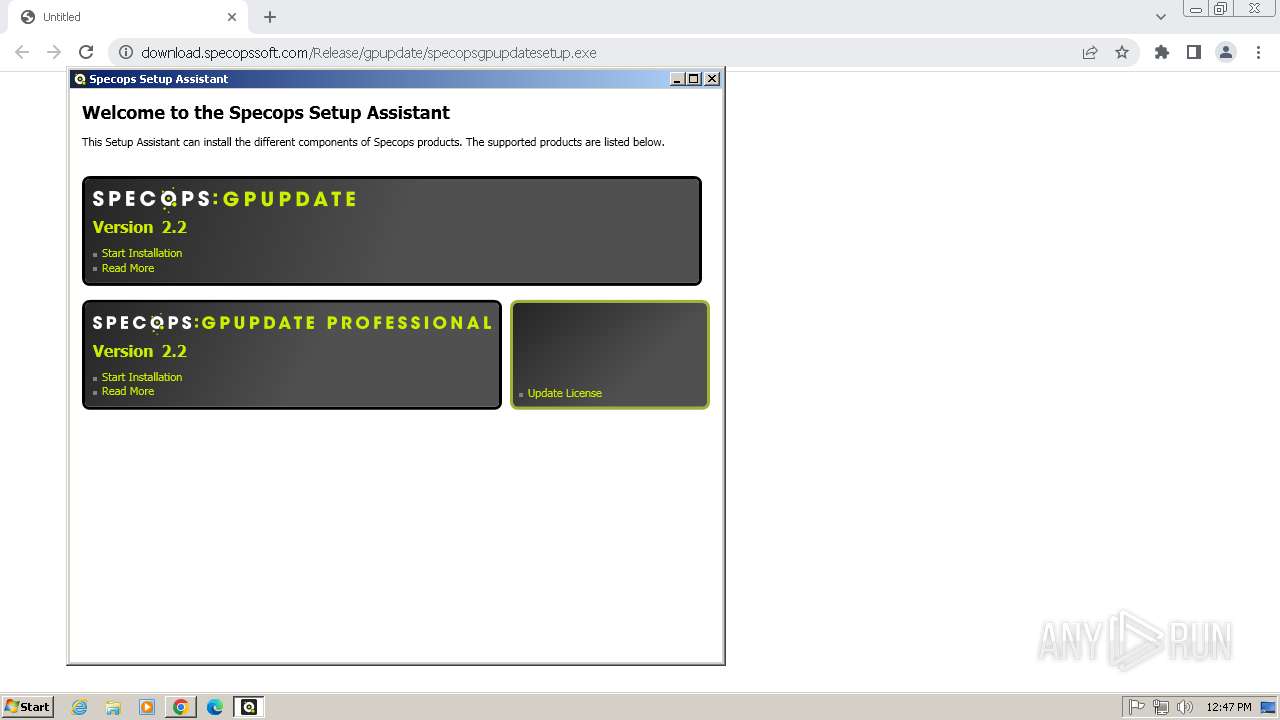
Task: Start Installation of Specops Gpupdate 2.2
Action: 142,253
